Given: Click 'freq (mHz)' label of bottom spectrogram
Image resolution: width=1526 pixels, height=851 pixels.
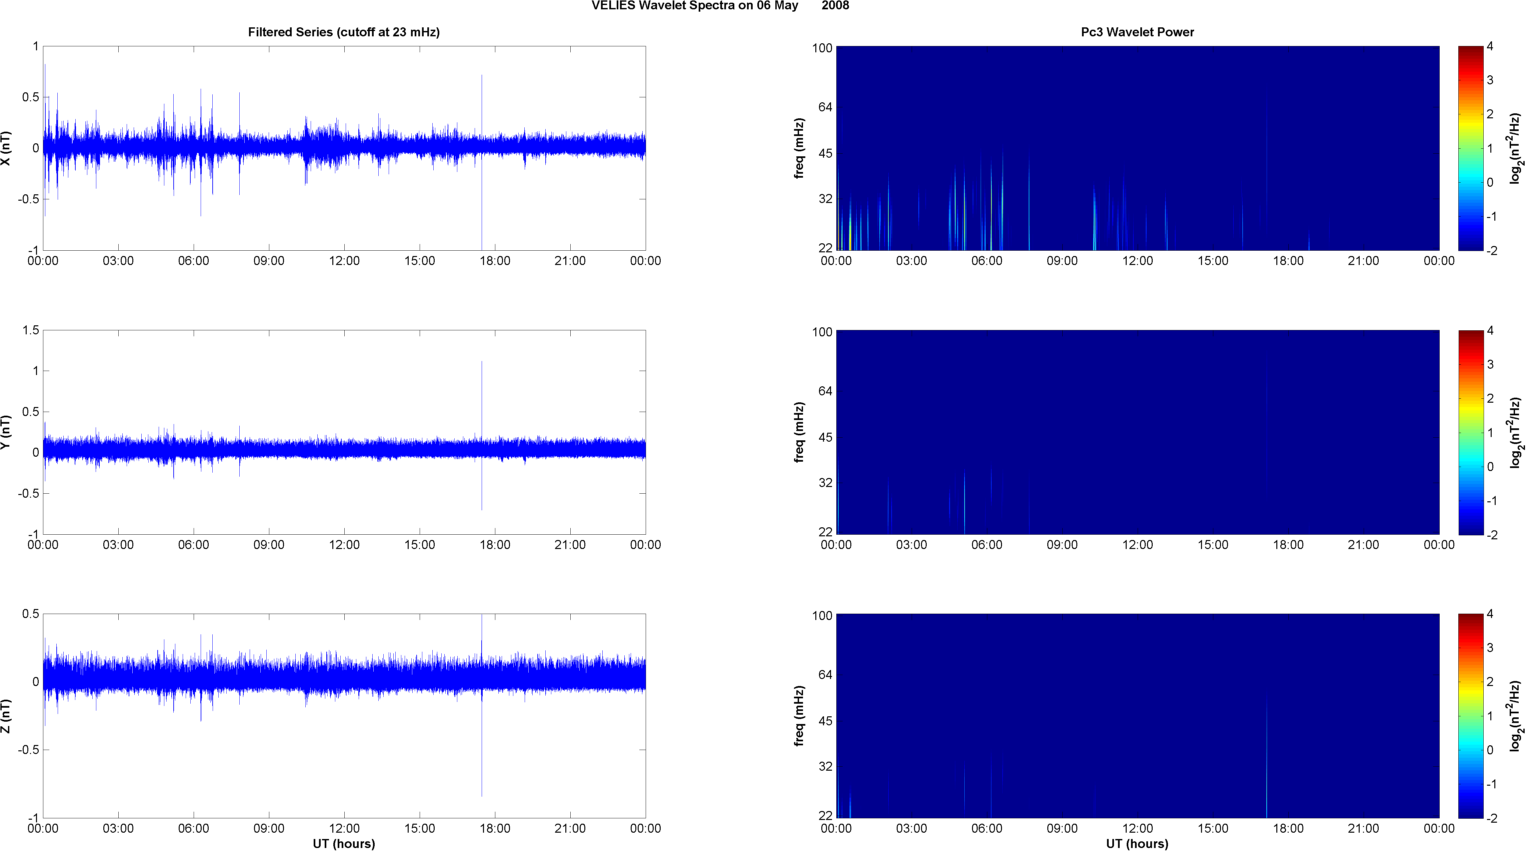Looking at the screenshot, I should (799, 716).
